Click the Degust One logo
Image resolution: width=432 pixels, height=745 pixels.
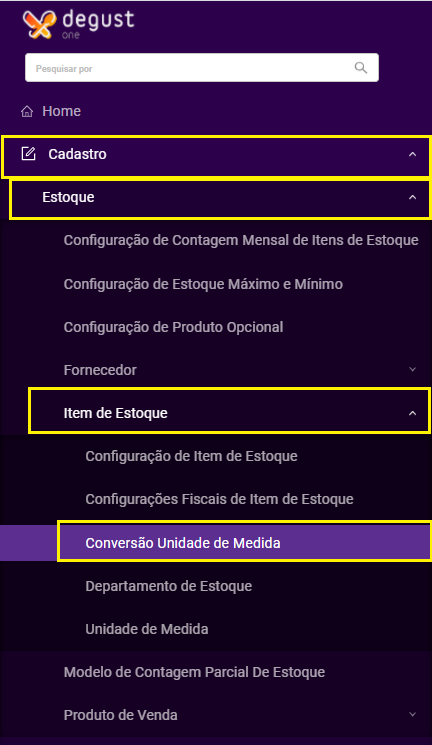78,25
